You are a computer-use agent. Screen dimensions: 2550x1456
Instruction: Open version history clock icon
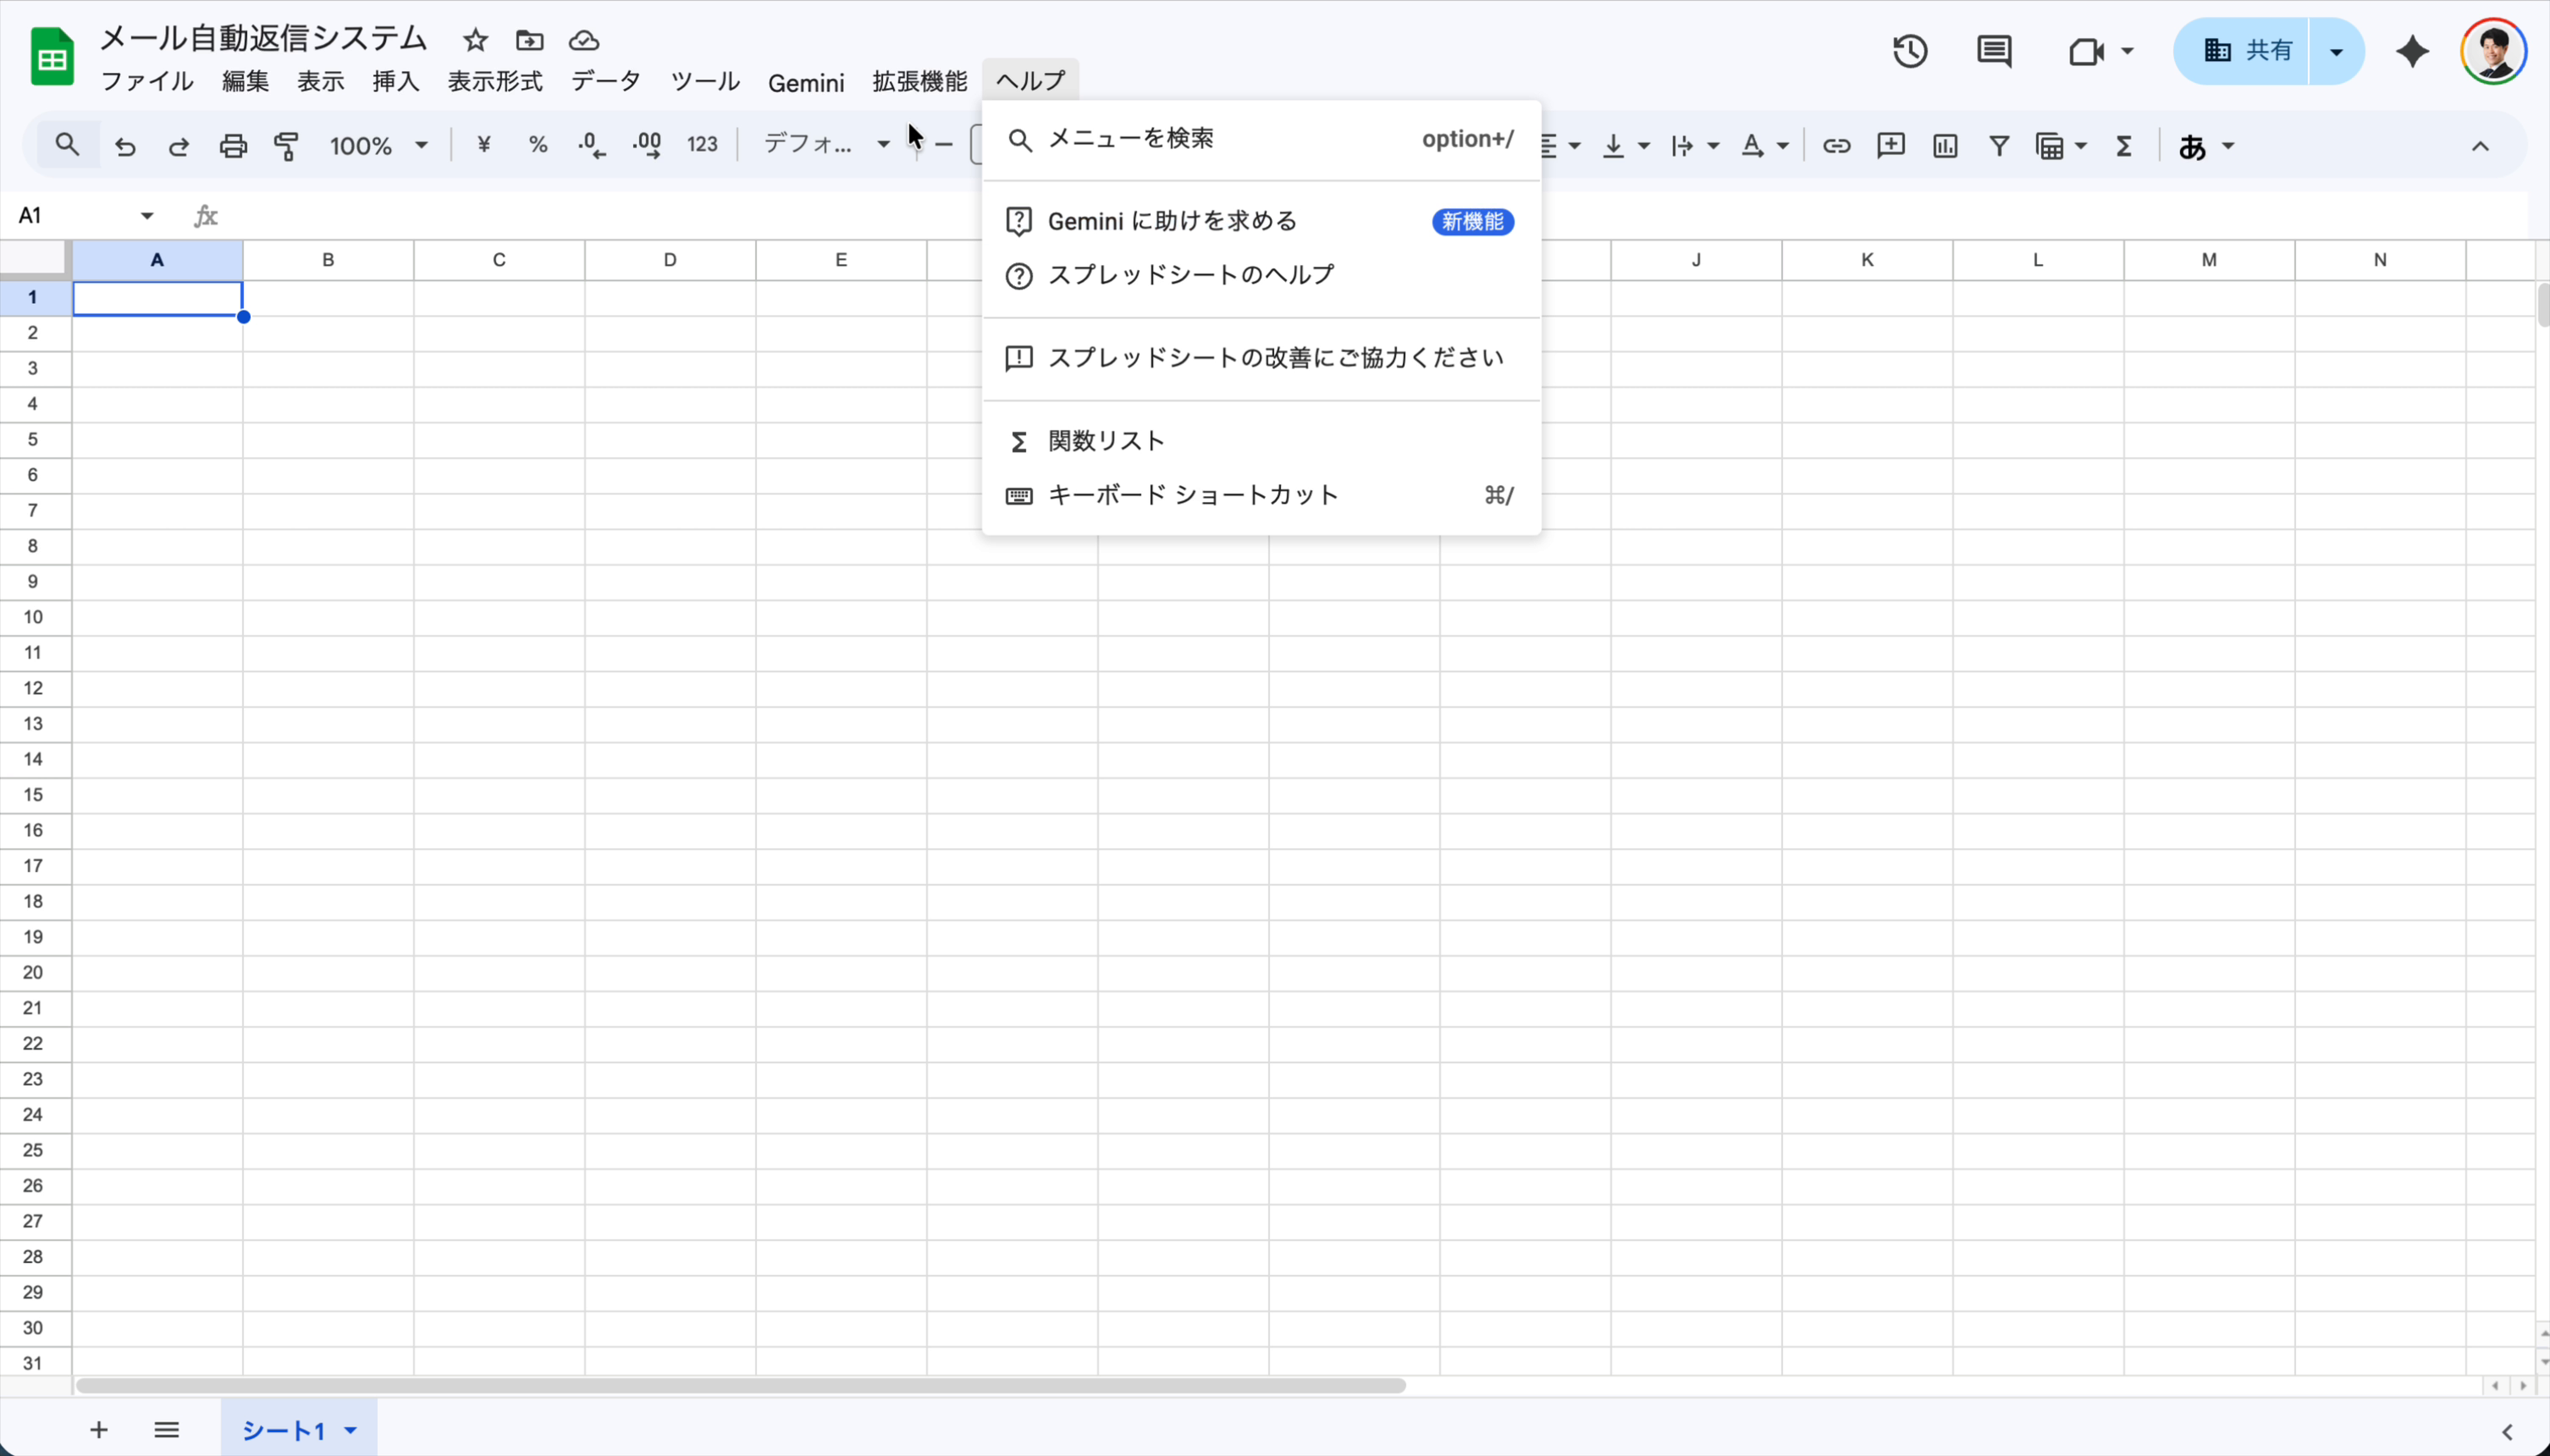[x=1910, y=51]
